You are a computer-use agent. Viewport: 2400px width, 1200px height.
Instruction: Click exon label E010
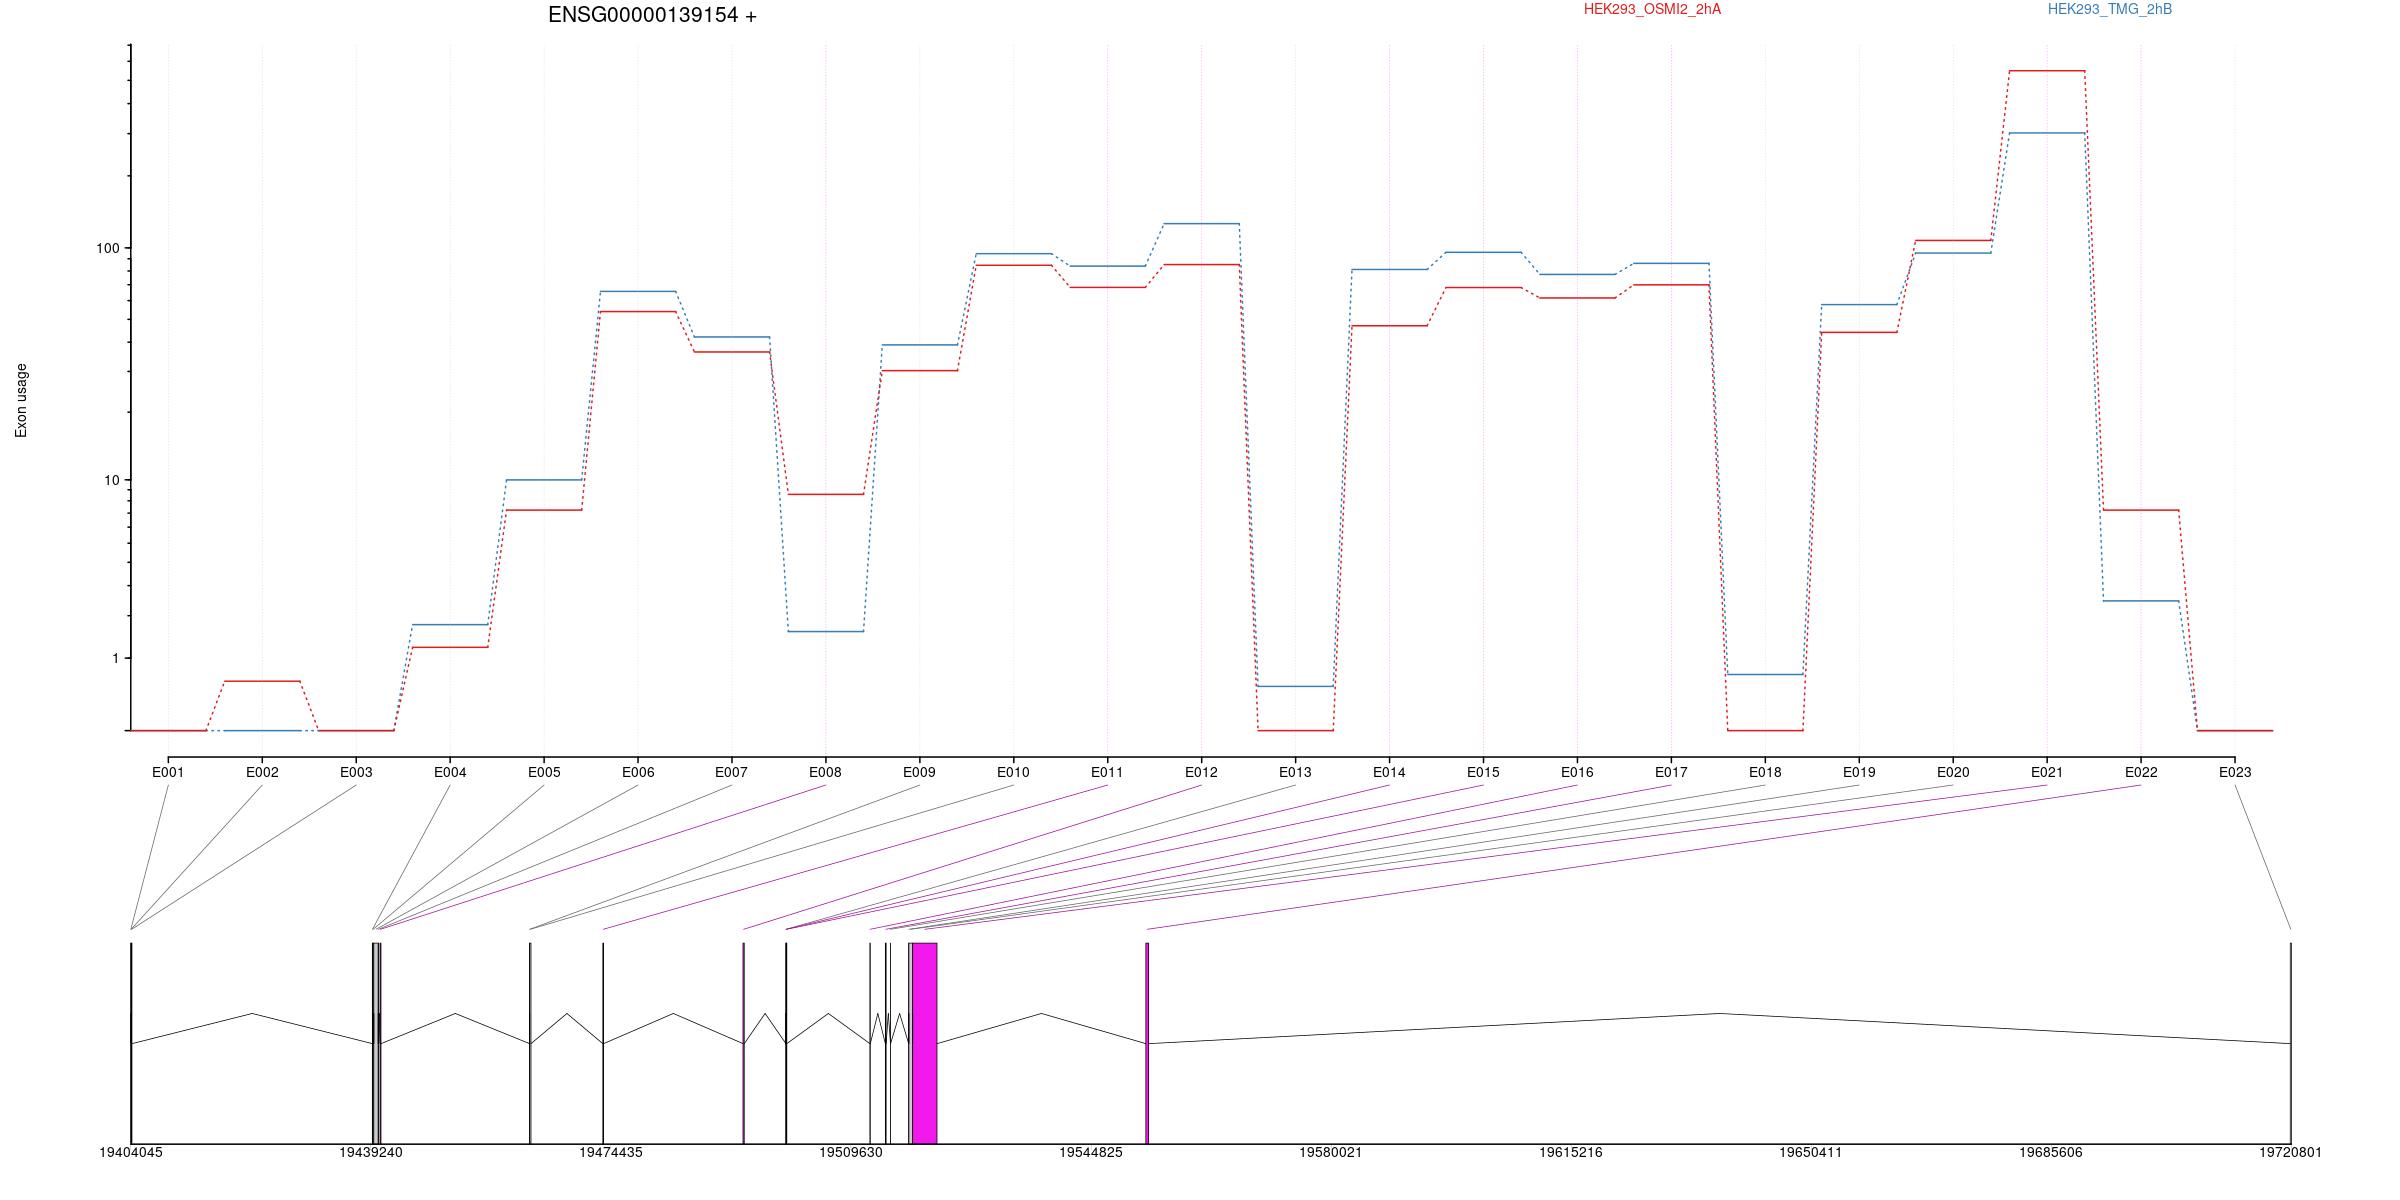tap(1013, 772)
